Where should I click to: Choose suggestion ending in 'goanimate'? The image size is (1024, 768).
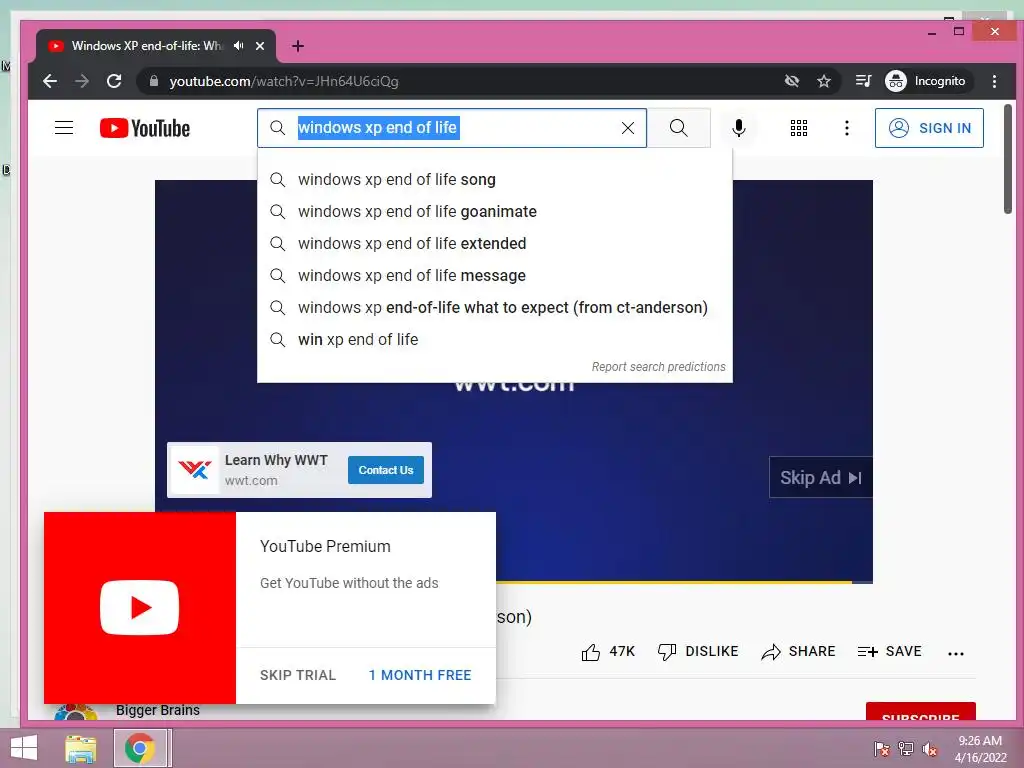(494, 212)
